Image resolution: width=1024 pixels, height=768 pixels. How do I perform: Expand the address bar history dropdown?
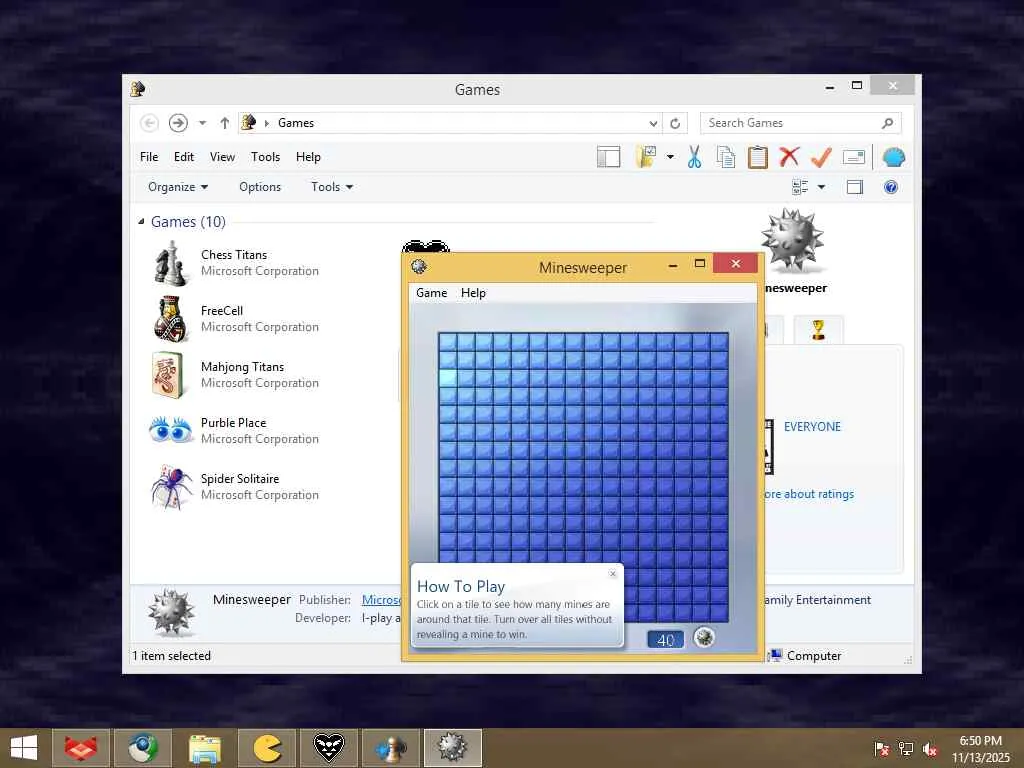[653, 123]
